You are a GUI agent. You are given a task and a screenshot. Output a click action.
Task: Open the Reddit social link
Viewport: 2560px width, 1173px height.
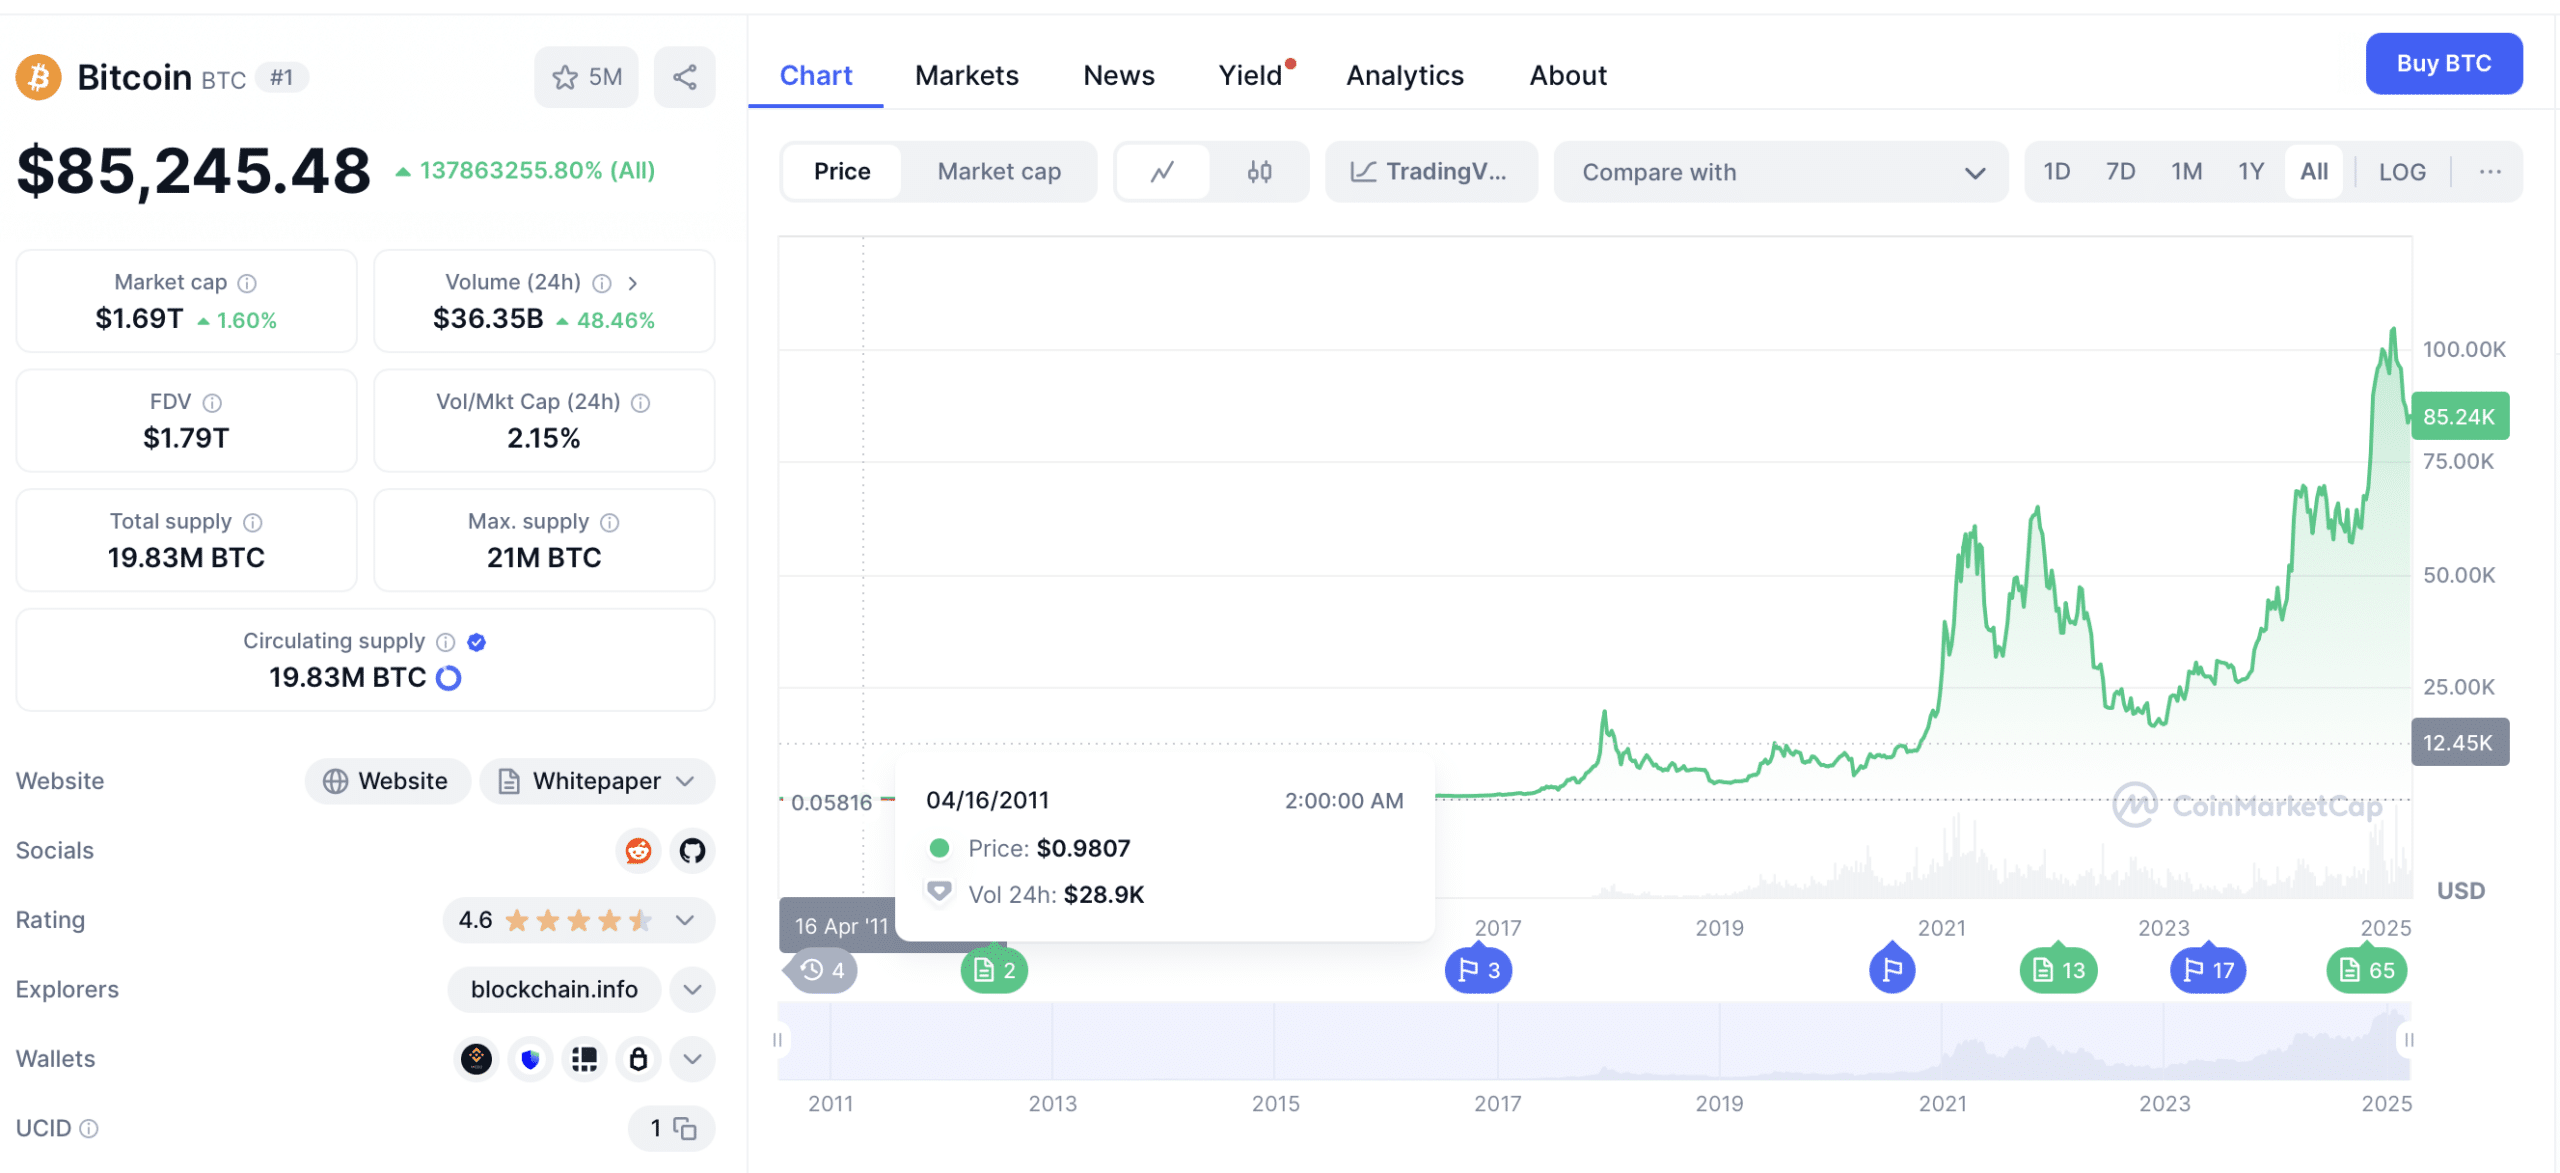[x=638, y=851]
